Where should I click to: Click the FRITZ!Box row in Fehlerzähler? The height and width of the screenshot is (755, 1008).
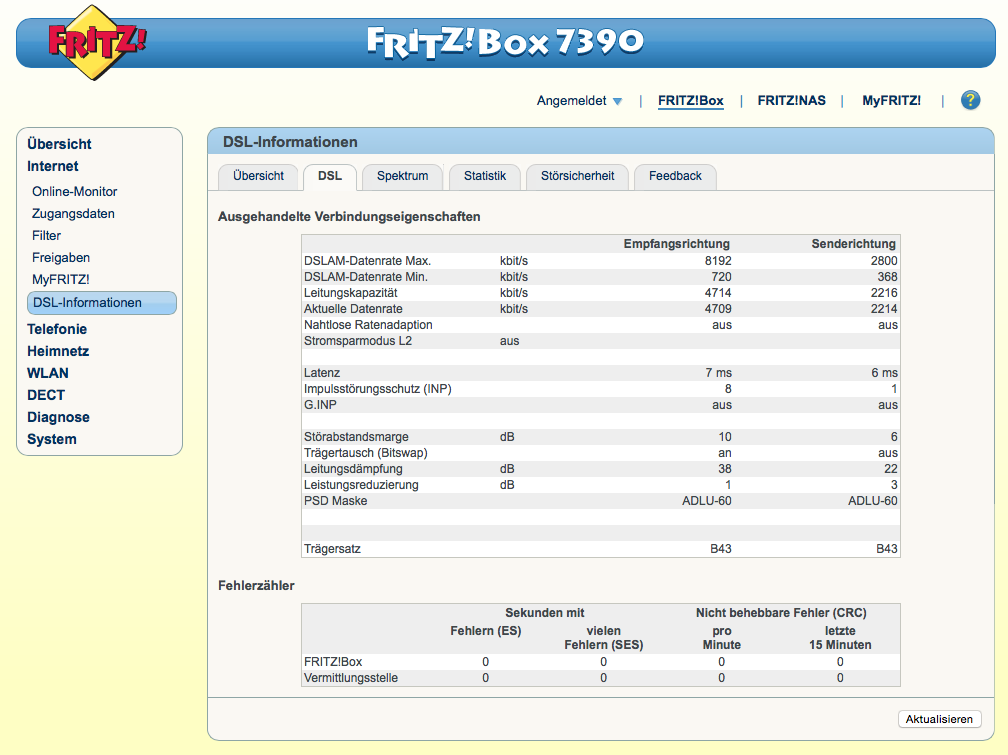click(601, 662)
